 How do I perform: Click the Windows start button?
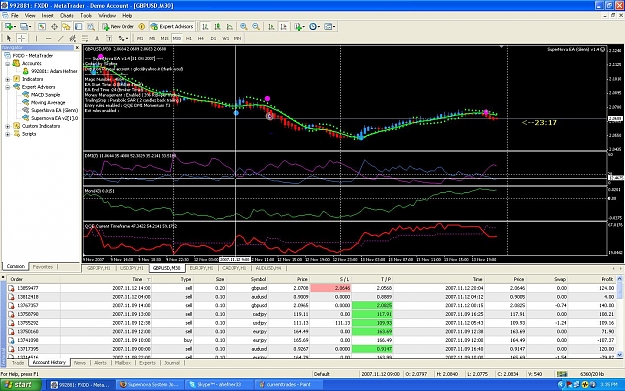click(20, 385)
